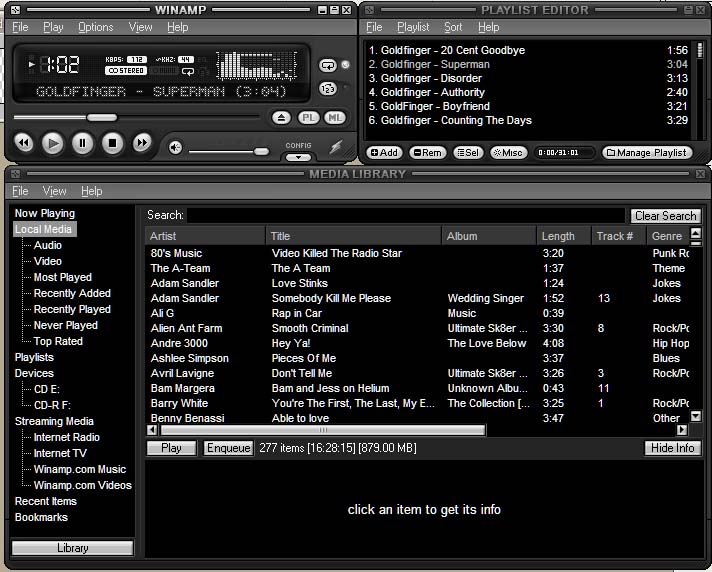
Task: Open the Sel selection dropdown button
Action: (x=468, y=153)
